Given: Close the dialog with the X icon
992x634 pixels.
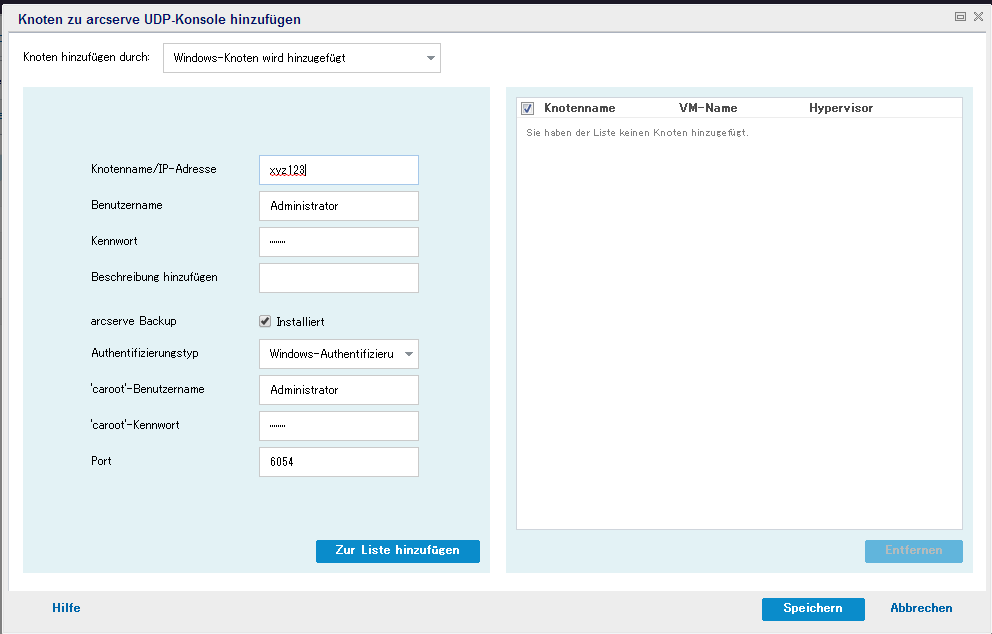Looking at the screenshot, I should pos(978,17).
